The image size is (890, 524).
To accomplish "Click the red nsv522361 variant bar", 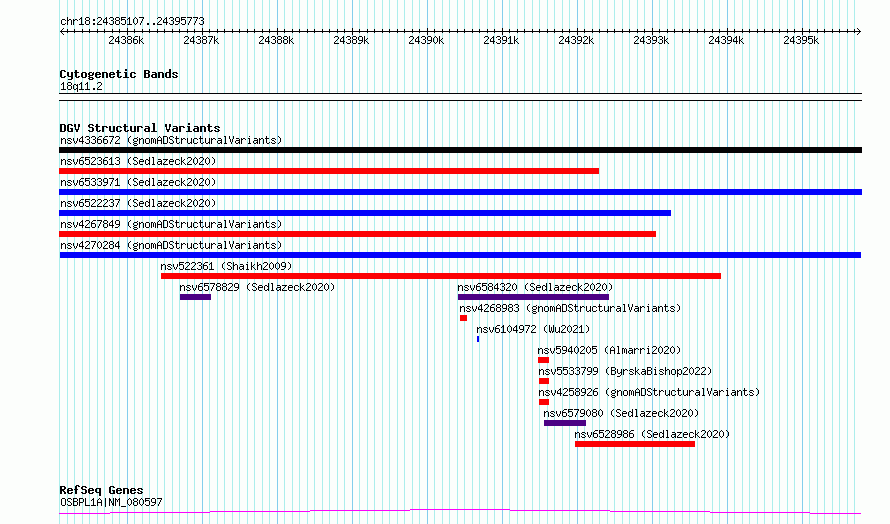I will [x=441, y=276].
